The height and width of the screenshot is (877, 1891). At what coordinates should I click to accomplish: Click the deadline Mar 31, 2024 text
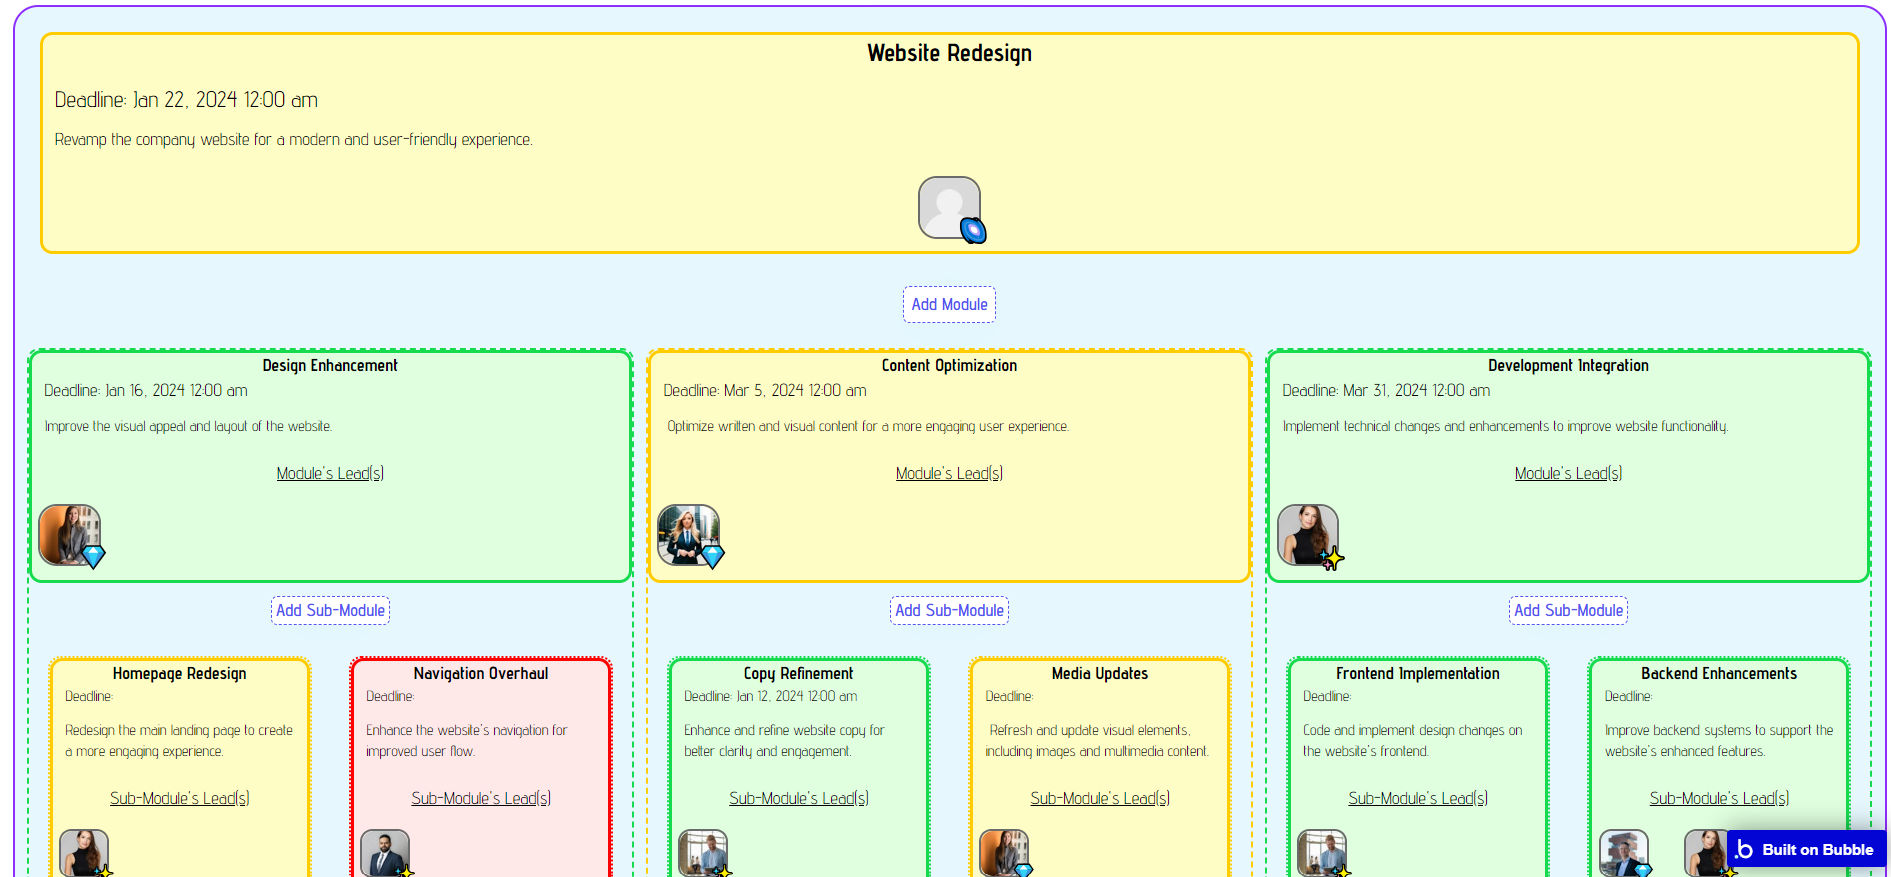tap(1386, 391)
